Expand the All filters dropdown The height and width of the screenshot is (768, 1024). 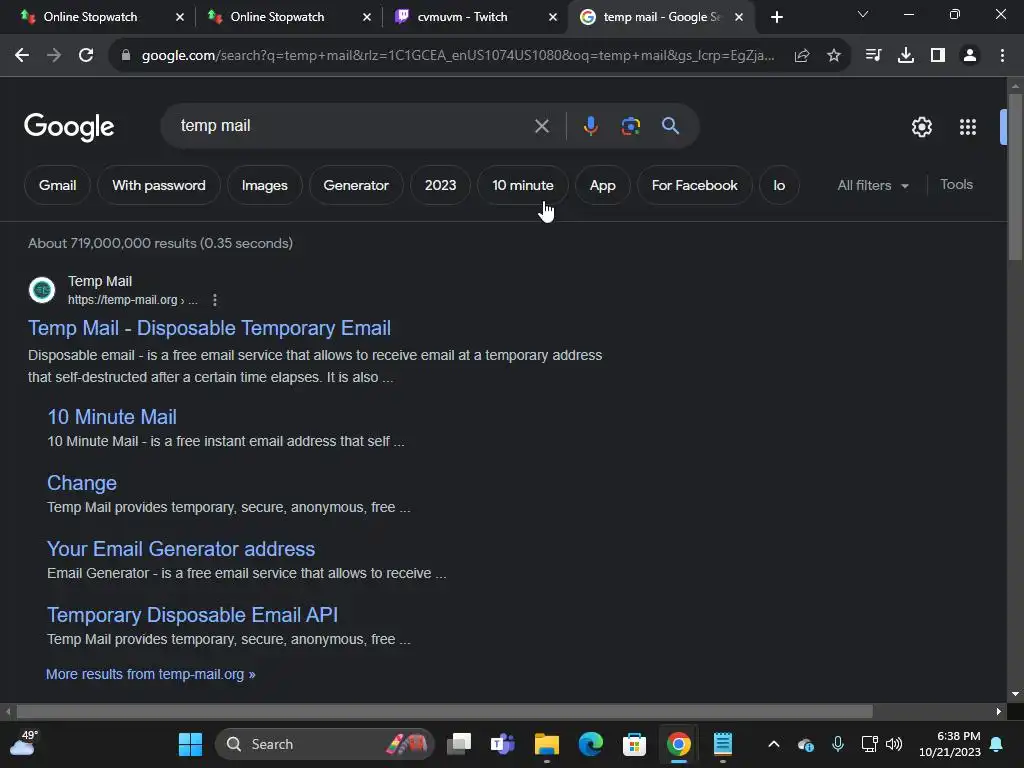pyautogui.click(x=872, y=185)
